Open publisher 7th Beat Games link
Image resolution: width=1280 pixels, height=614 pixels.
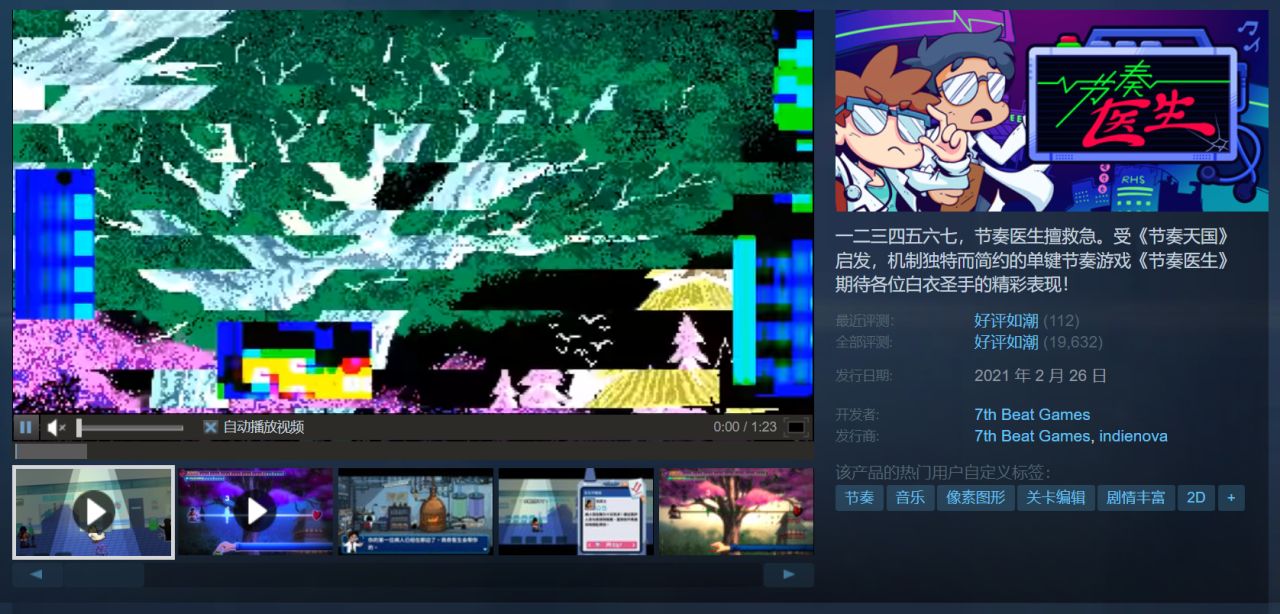[x=1032, y=436]
